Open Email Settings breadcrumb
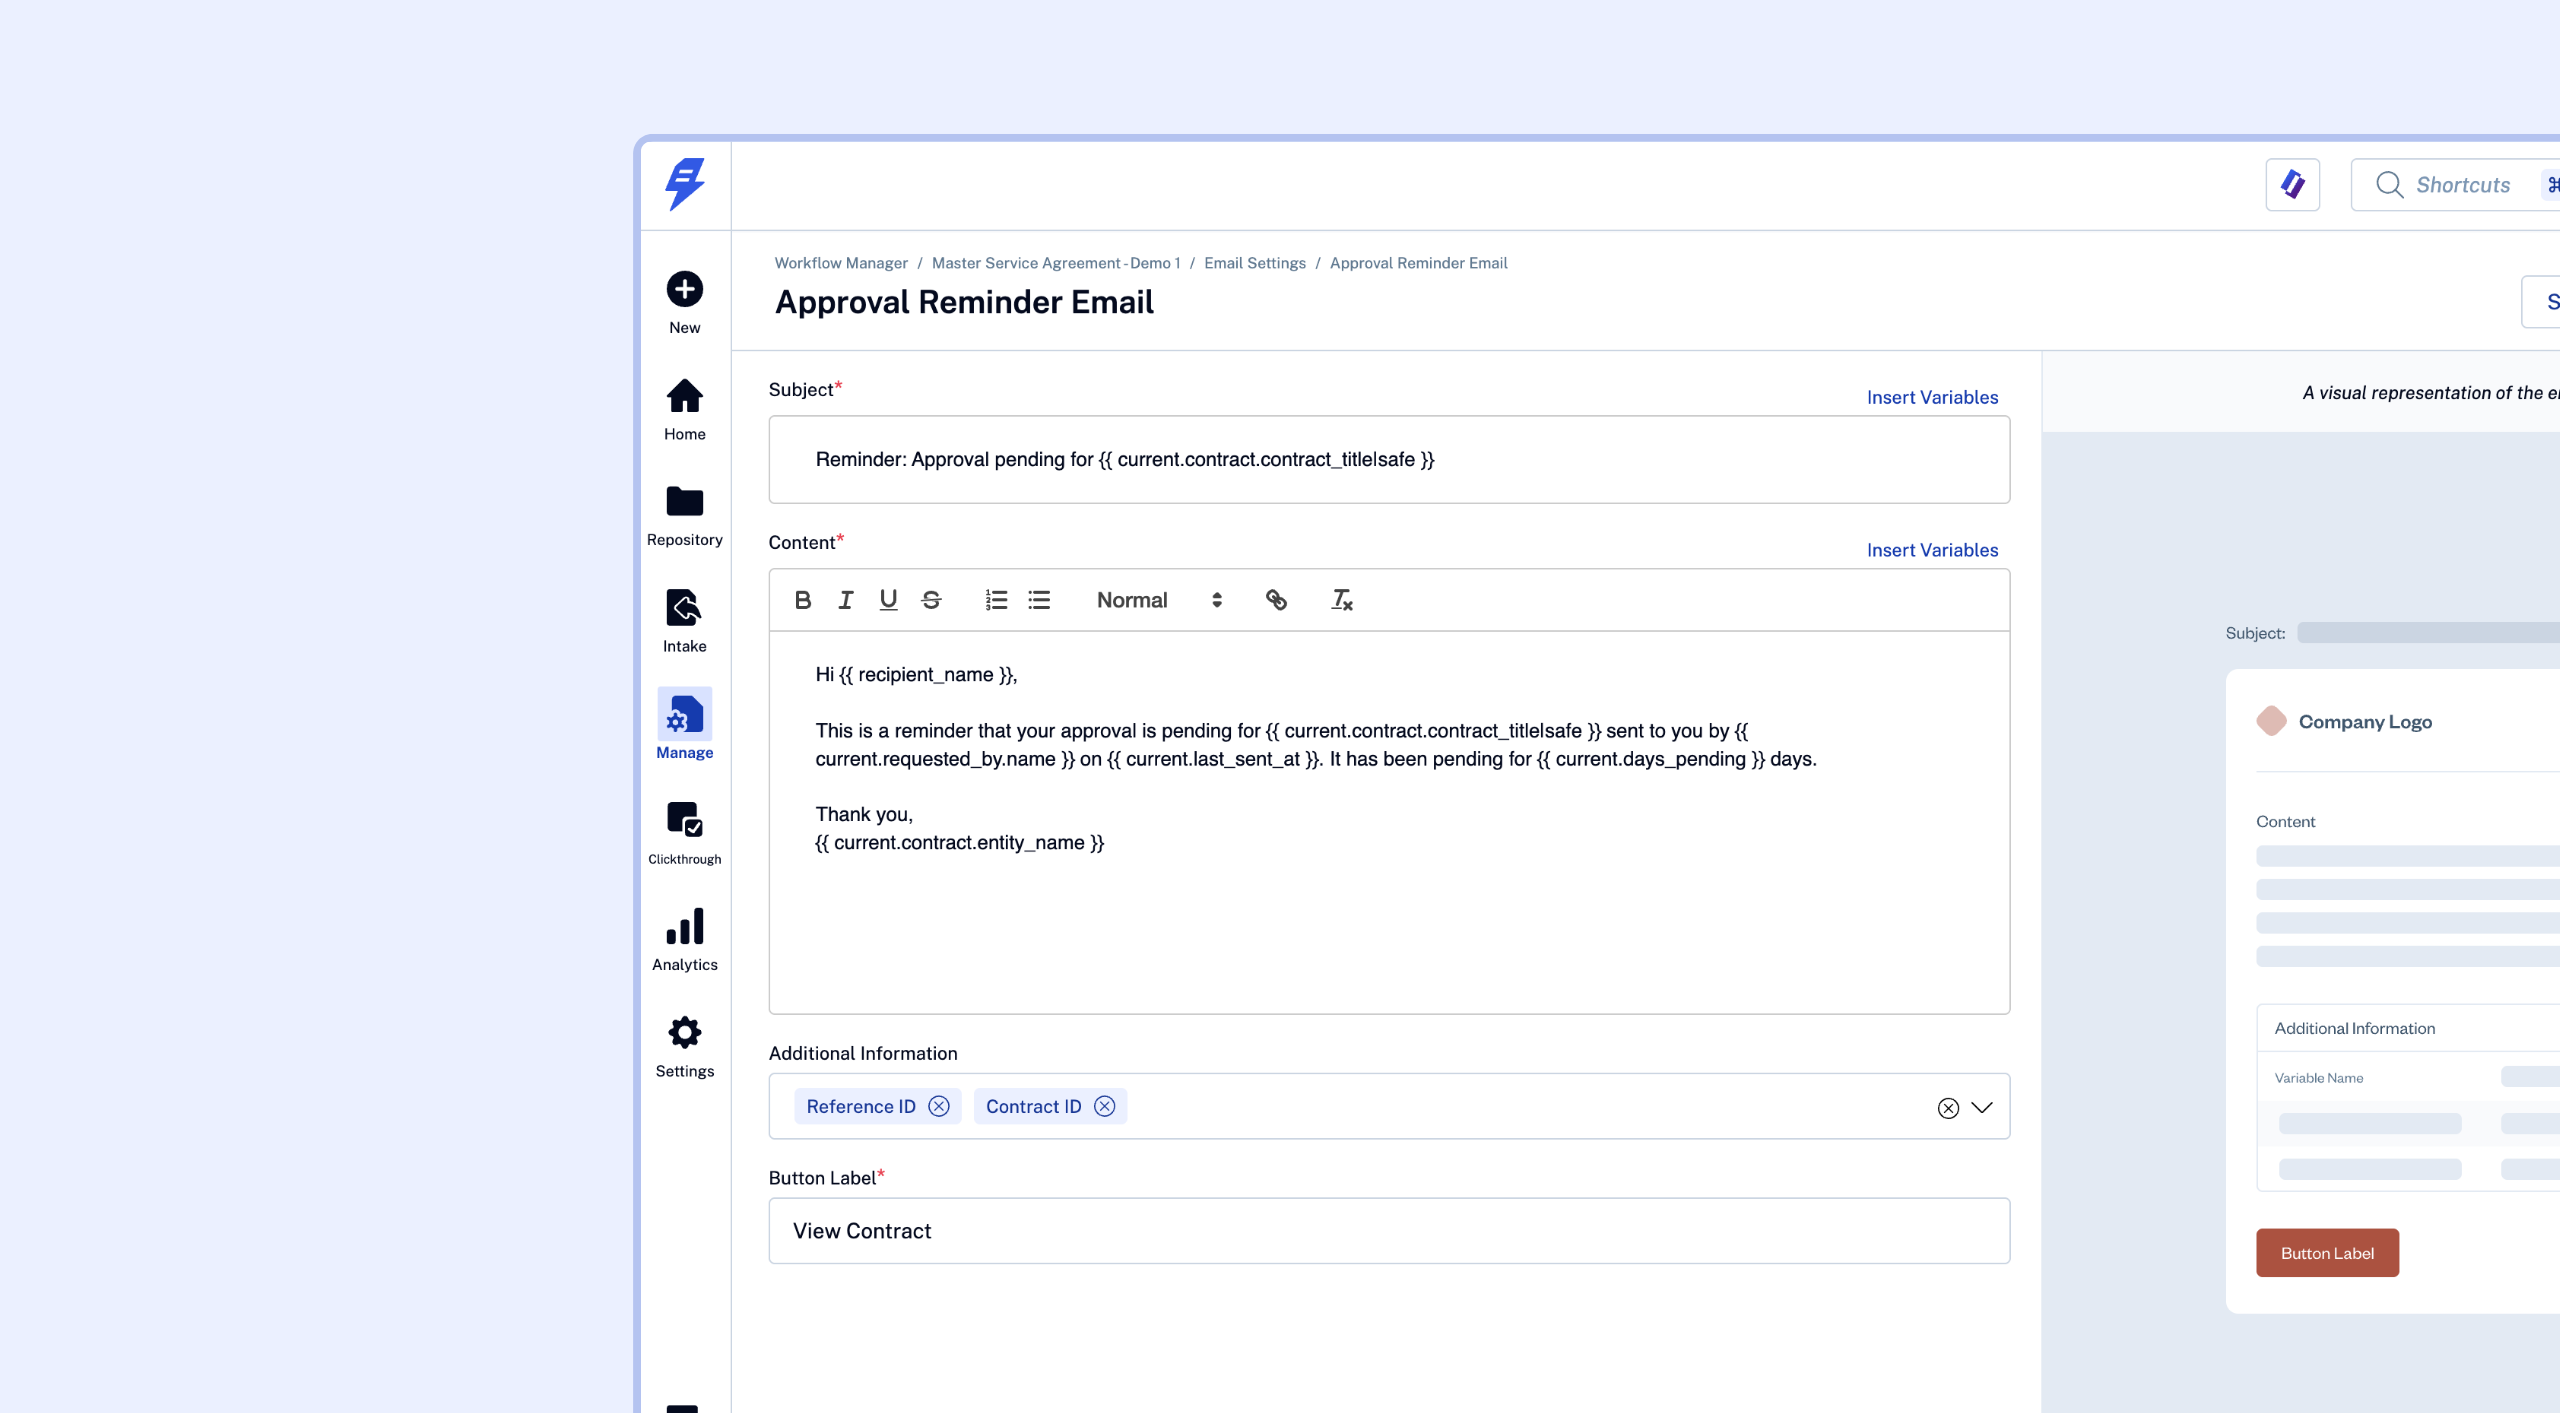This screenshot has height=1413, width=2560. tap(1255, 263)
